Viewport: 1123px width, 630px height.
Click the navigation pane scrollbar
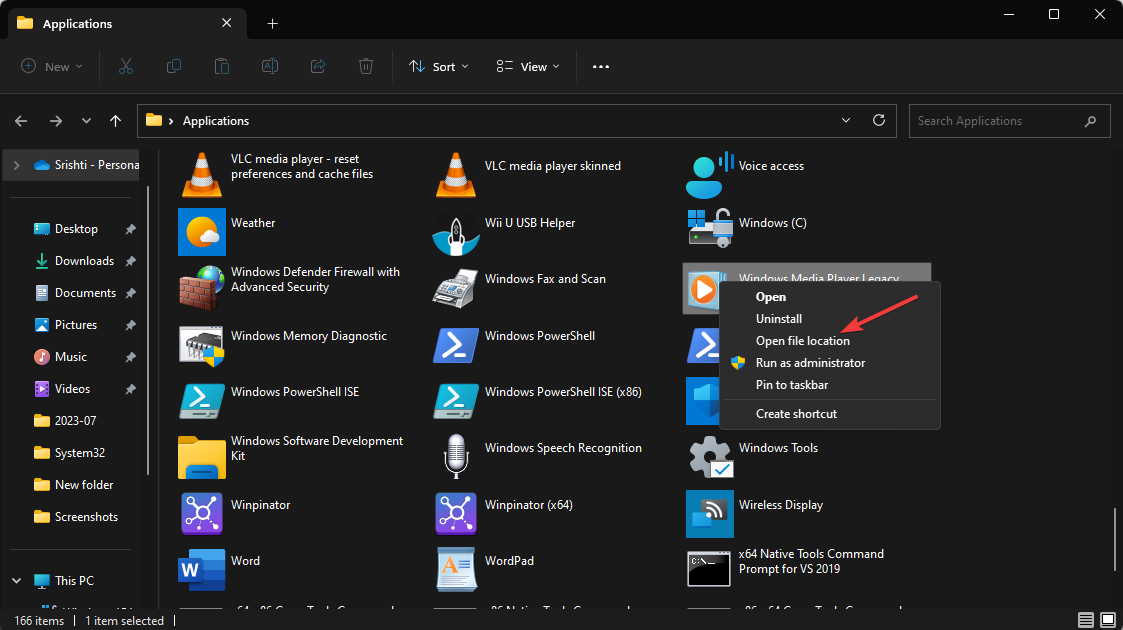148,329
